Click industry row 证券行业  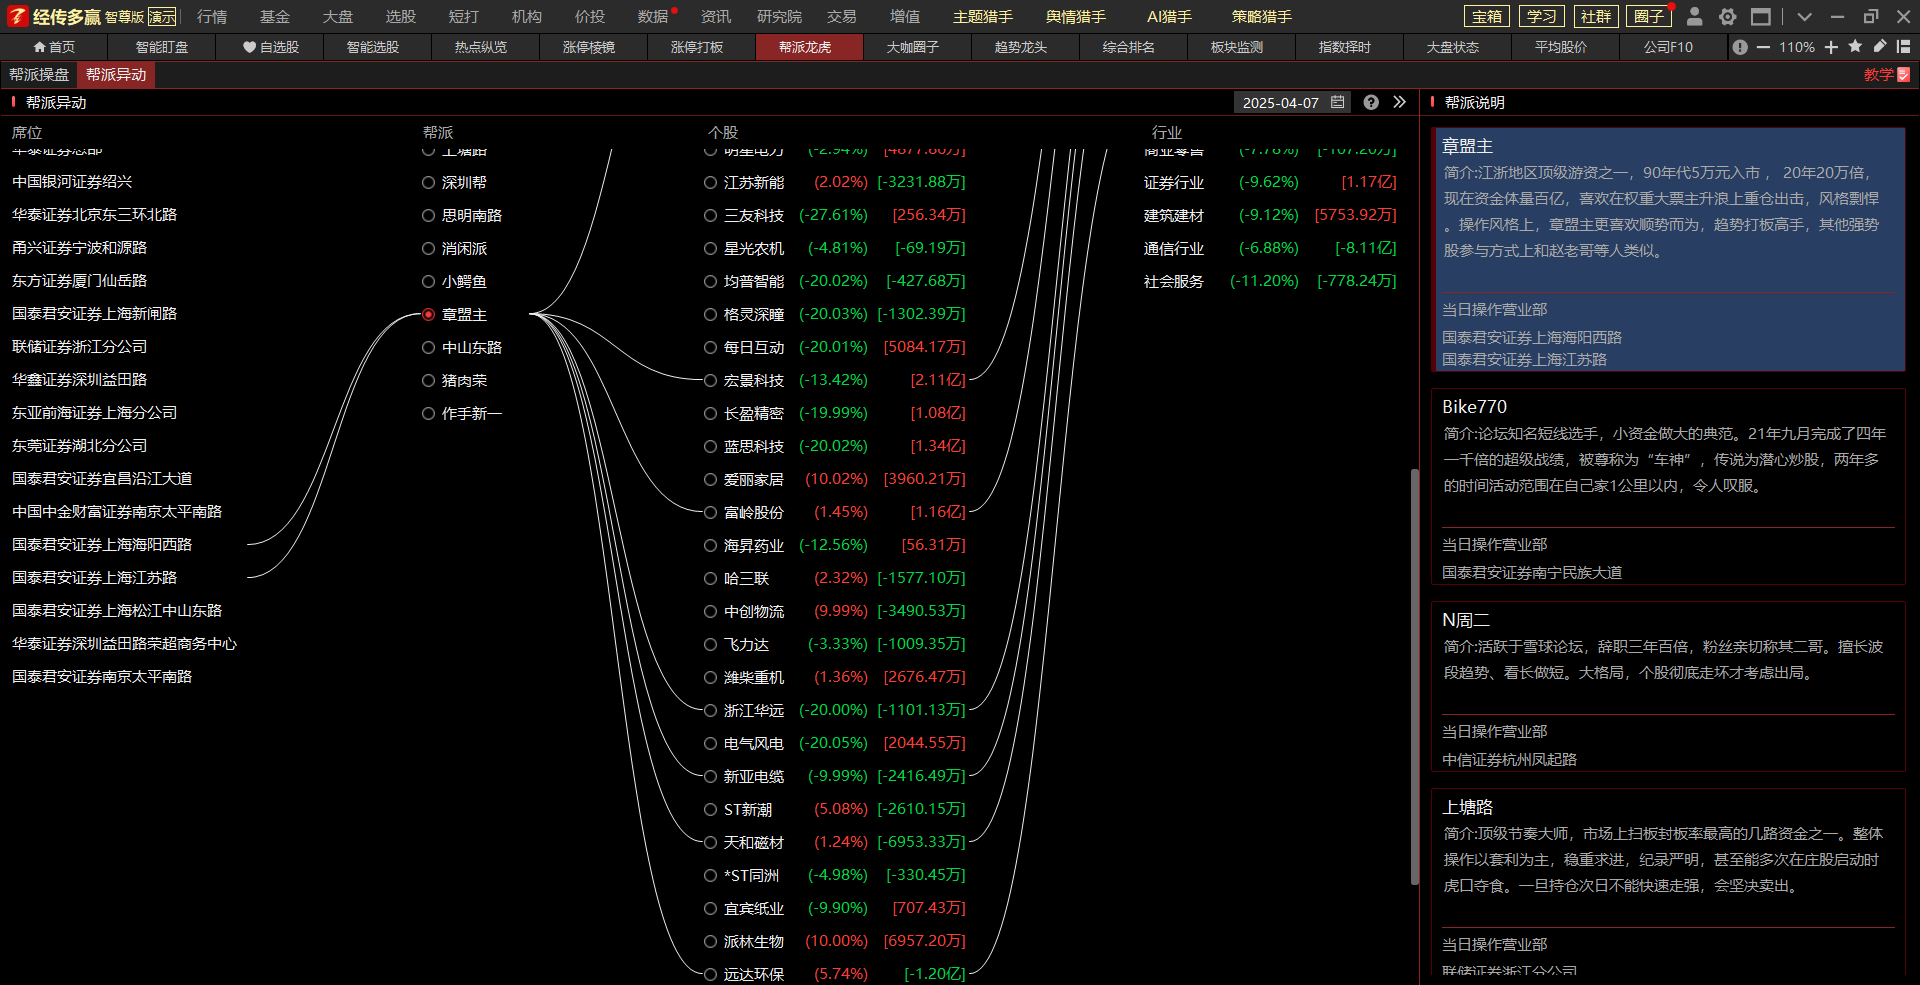point(1270,182)
